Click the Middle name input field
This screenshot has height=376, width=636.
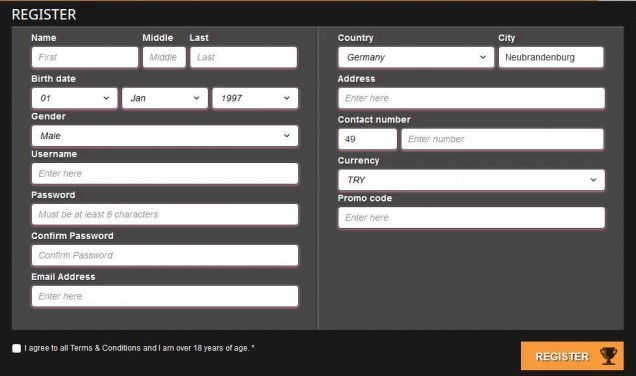[164, 57]
